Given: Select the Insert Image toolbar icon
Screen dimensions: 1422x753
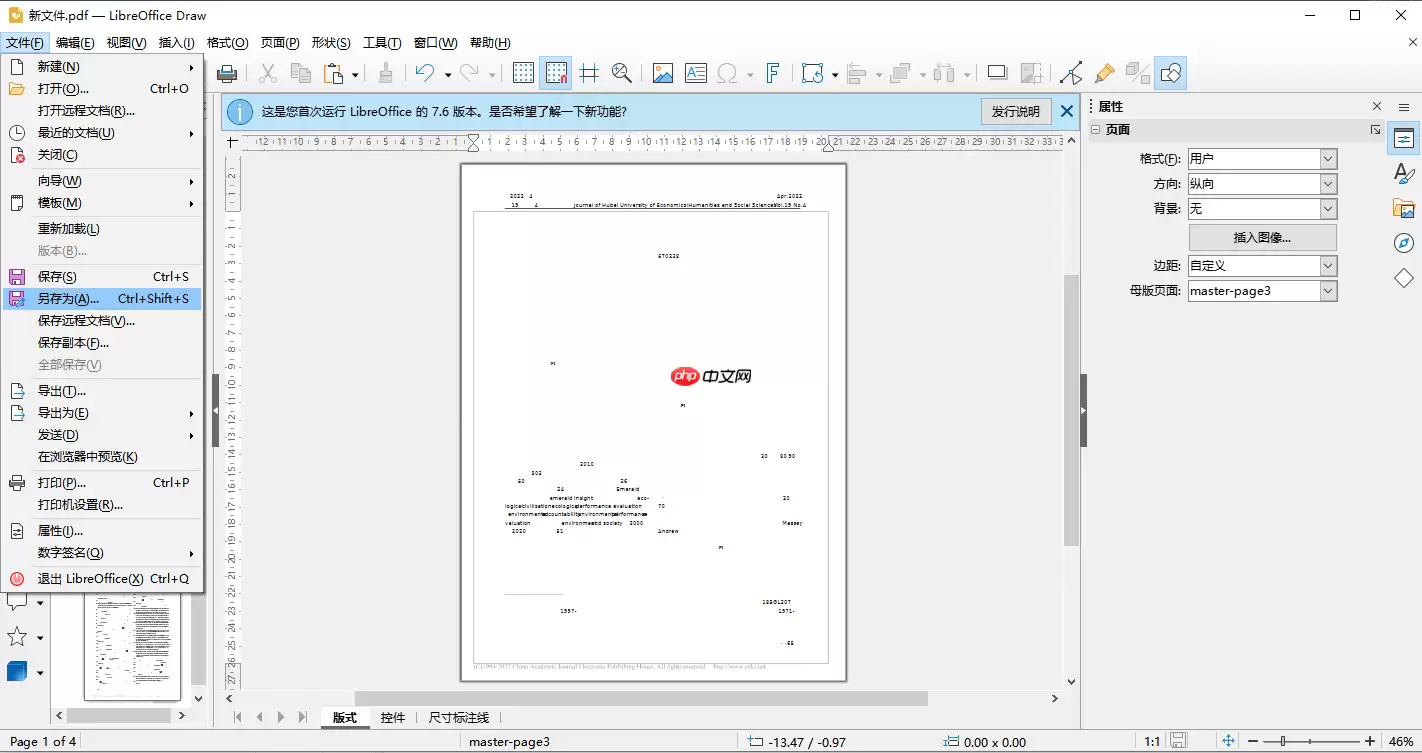Looking at the screenshot, I should tap(661, 72).
